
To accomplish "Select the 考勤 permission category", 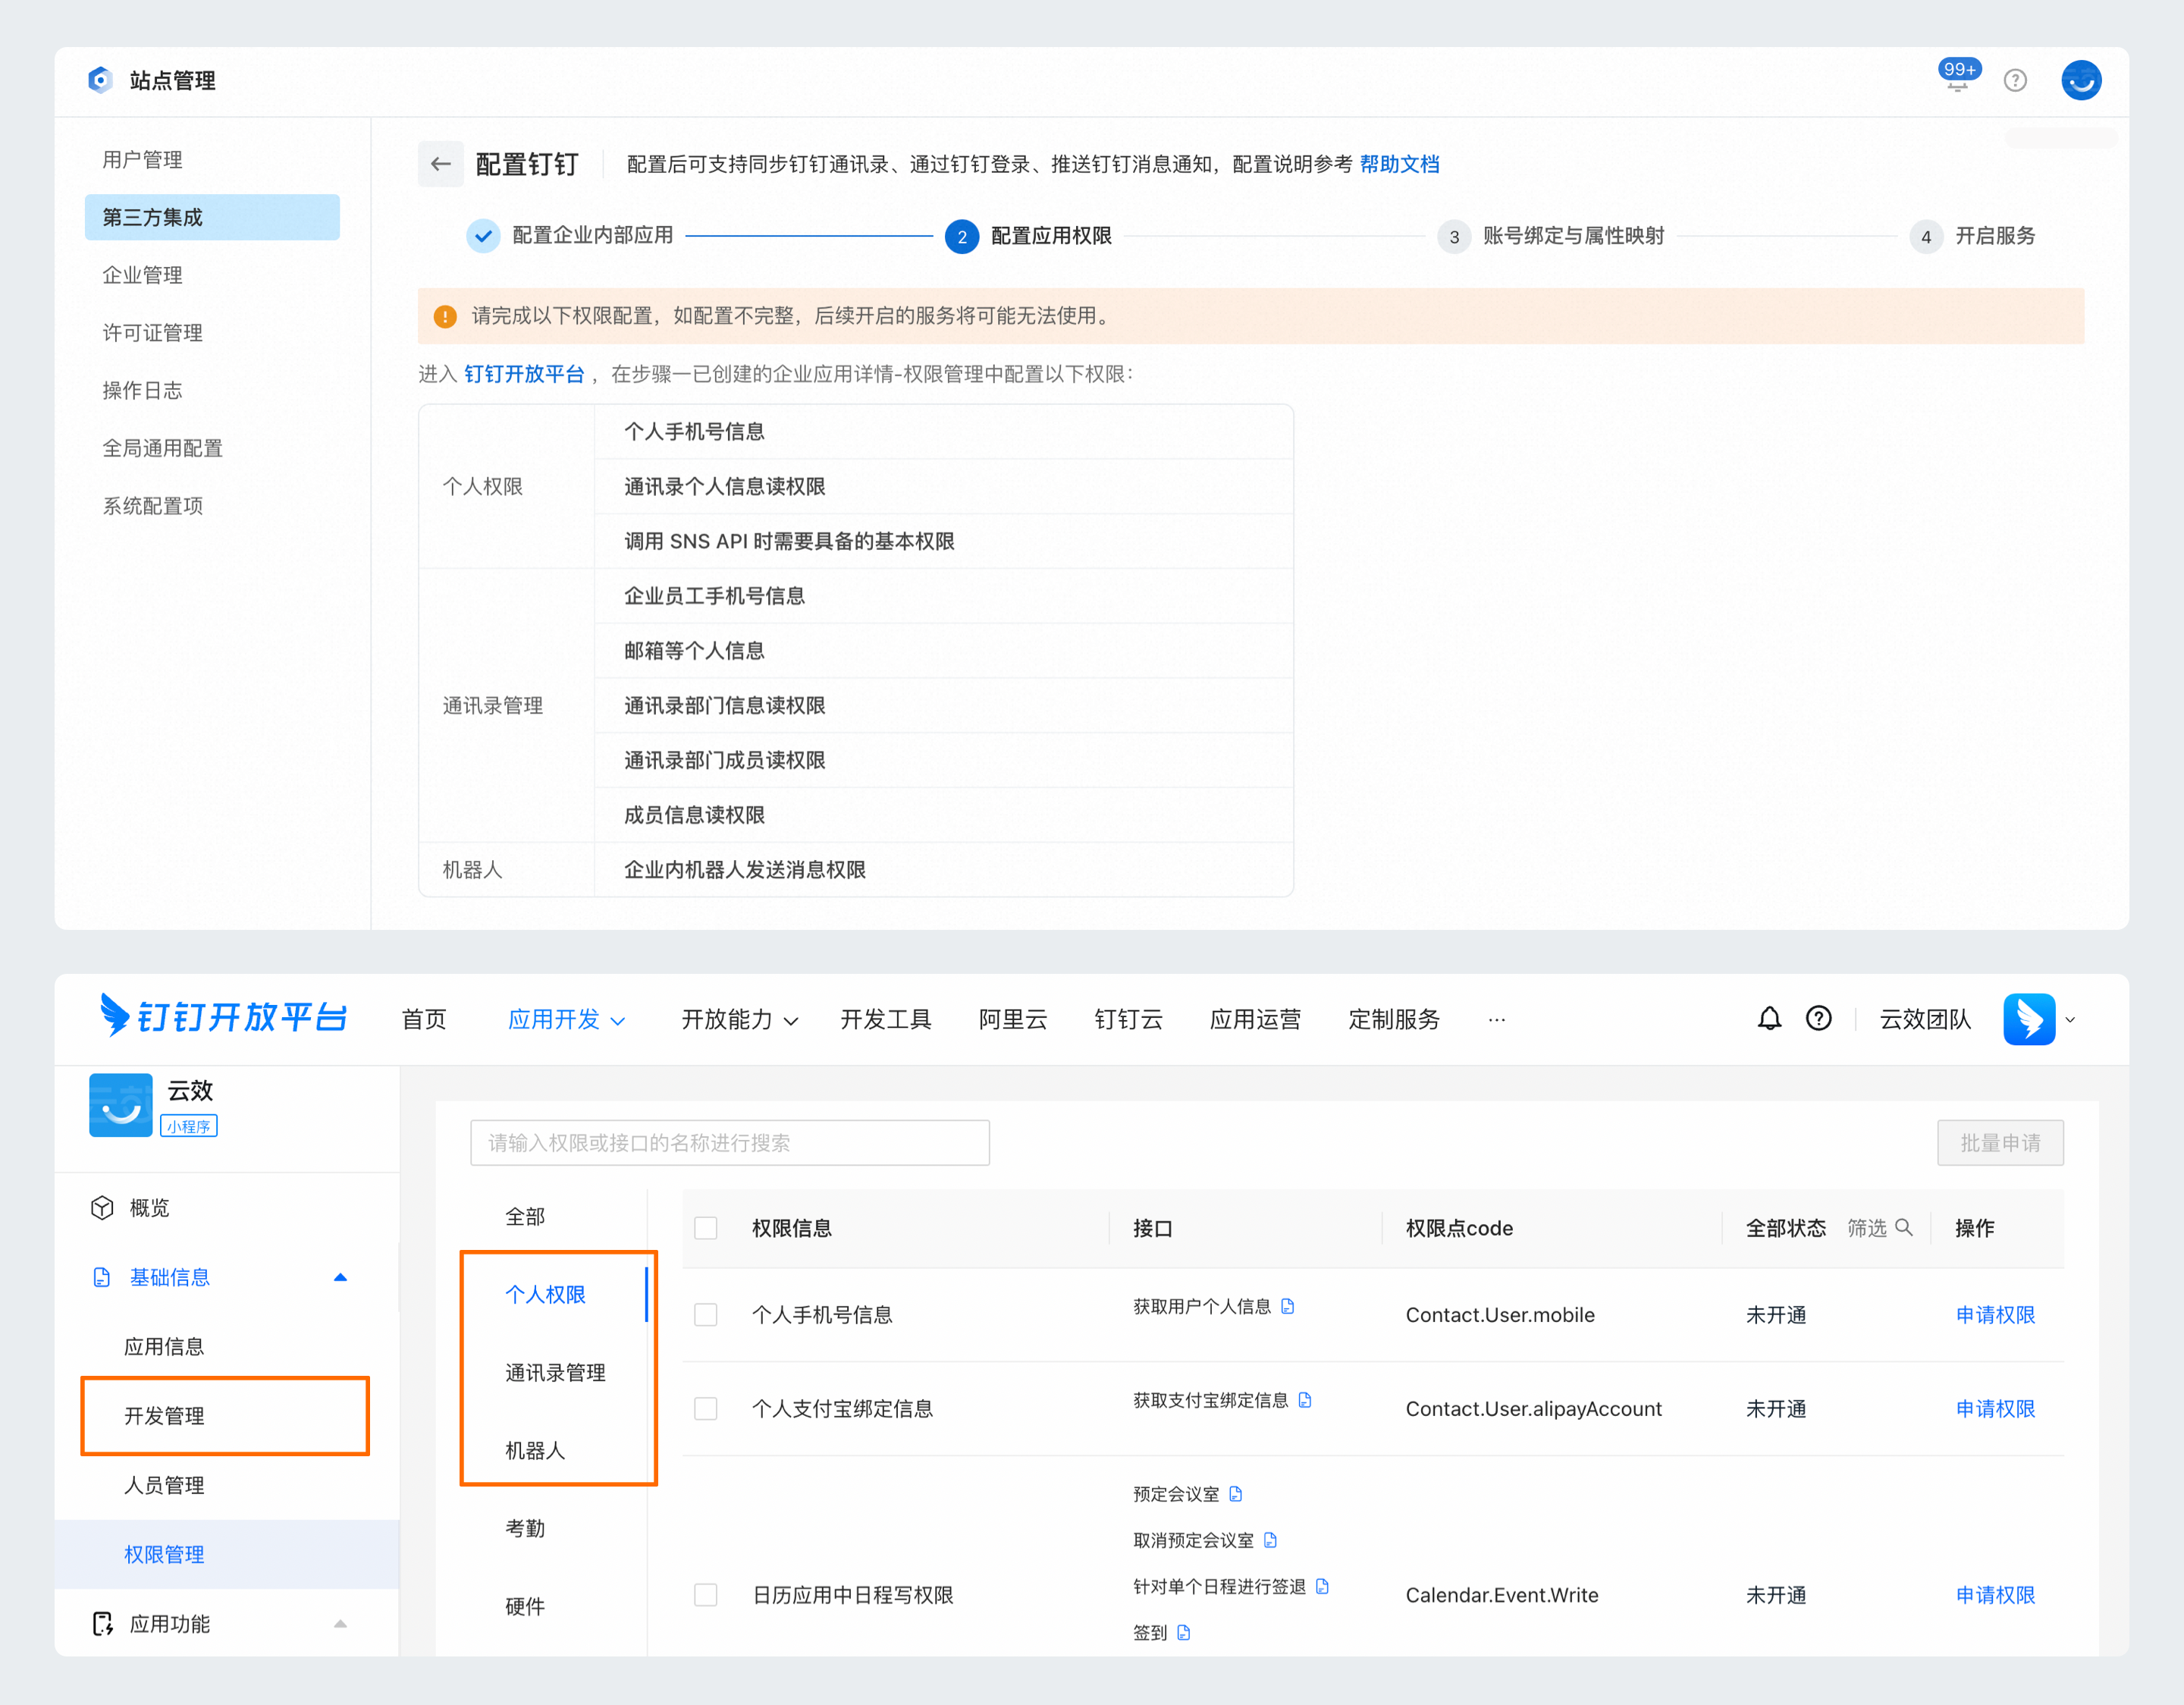I will [525, 1529].
